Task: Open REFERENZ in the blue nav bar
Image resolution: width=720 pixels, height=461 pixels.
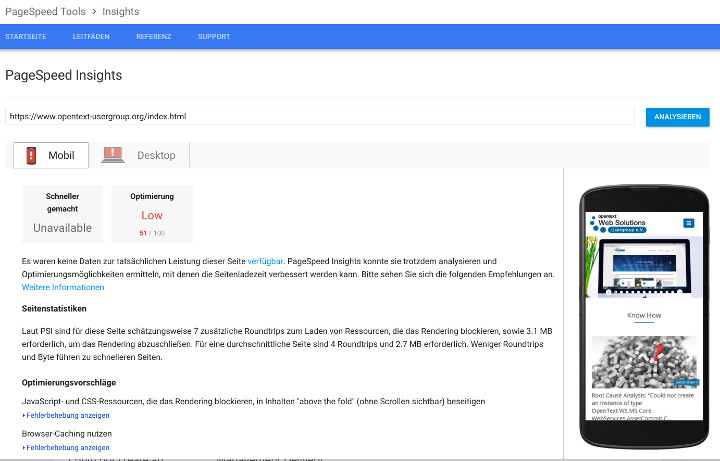Action: pyautogui.click(x=154, y=37)
